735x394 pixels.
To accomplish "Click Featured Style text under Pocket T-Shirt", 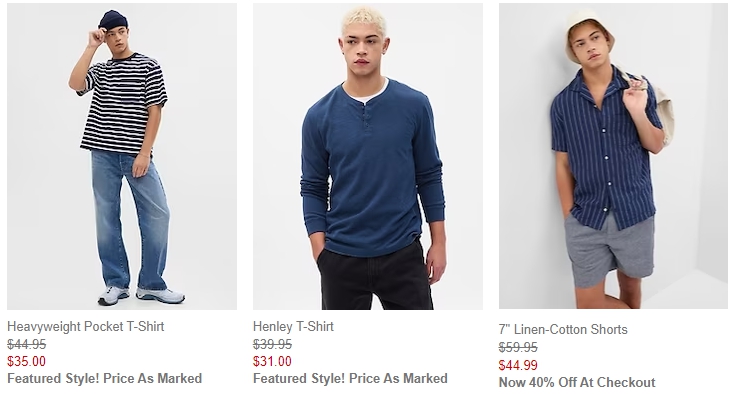I will [105, 379].
